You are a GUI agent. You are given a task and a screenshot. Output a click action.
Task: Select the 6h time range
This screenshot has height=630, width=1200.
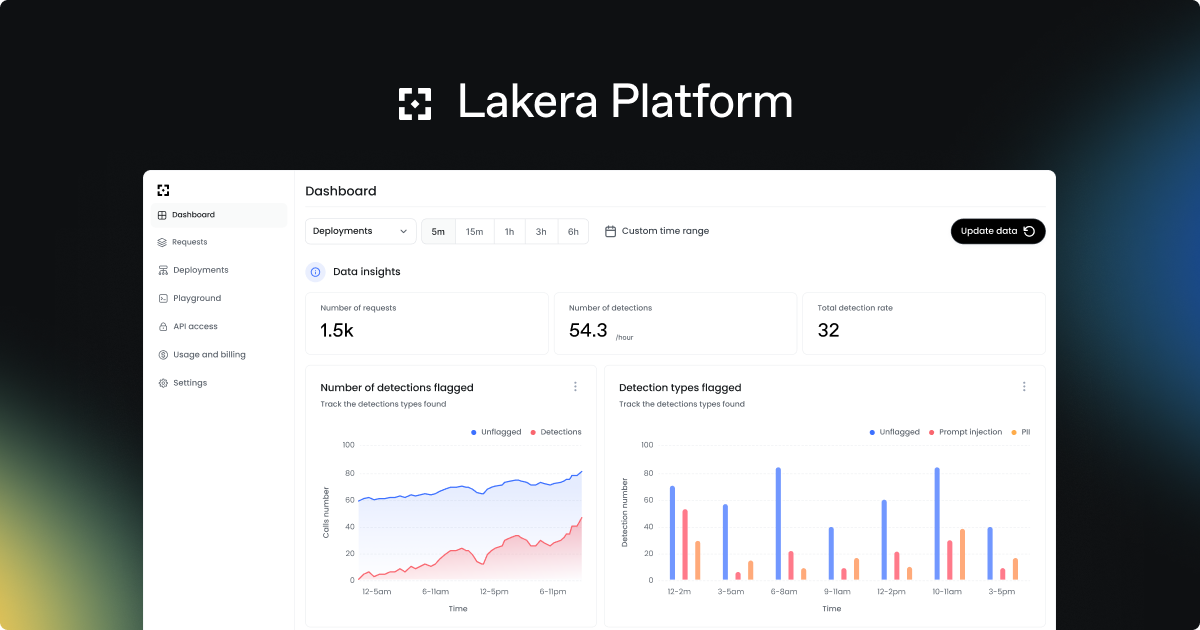573,232
